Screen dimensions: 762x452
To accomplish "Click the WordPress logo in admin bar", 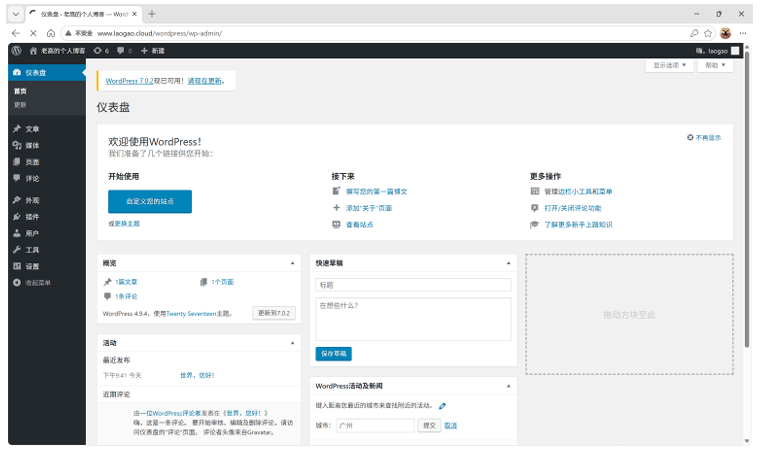I will point(17,51).
